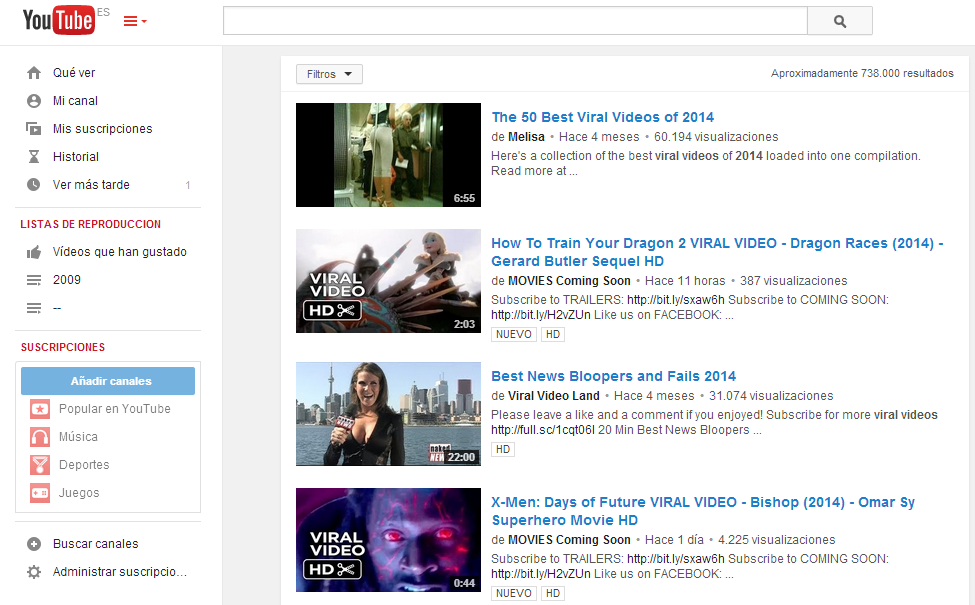Open Buscar canales
The image size is (975, 605).
pyautogui.click(x=95, y=543)
